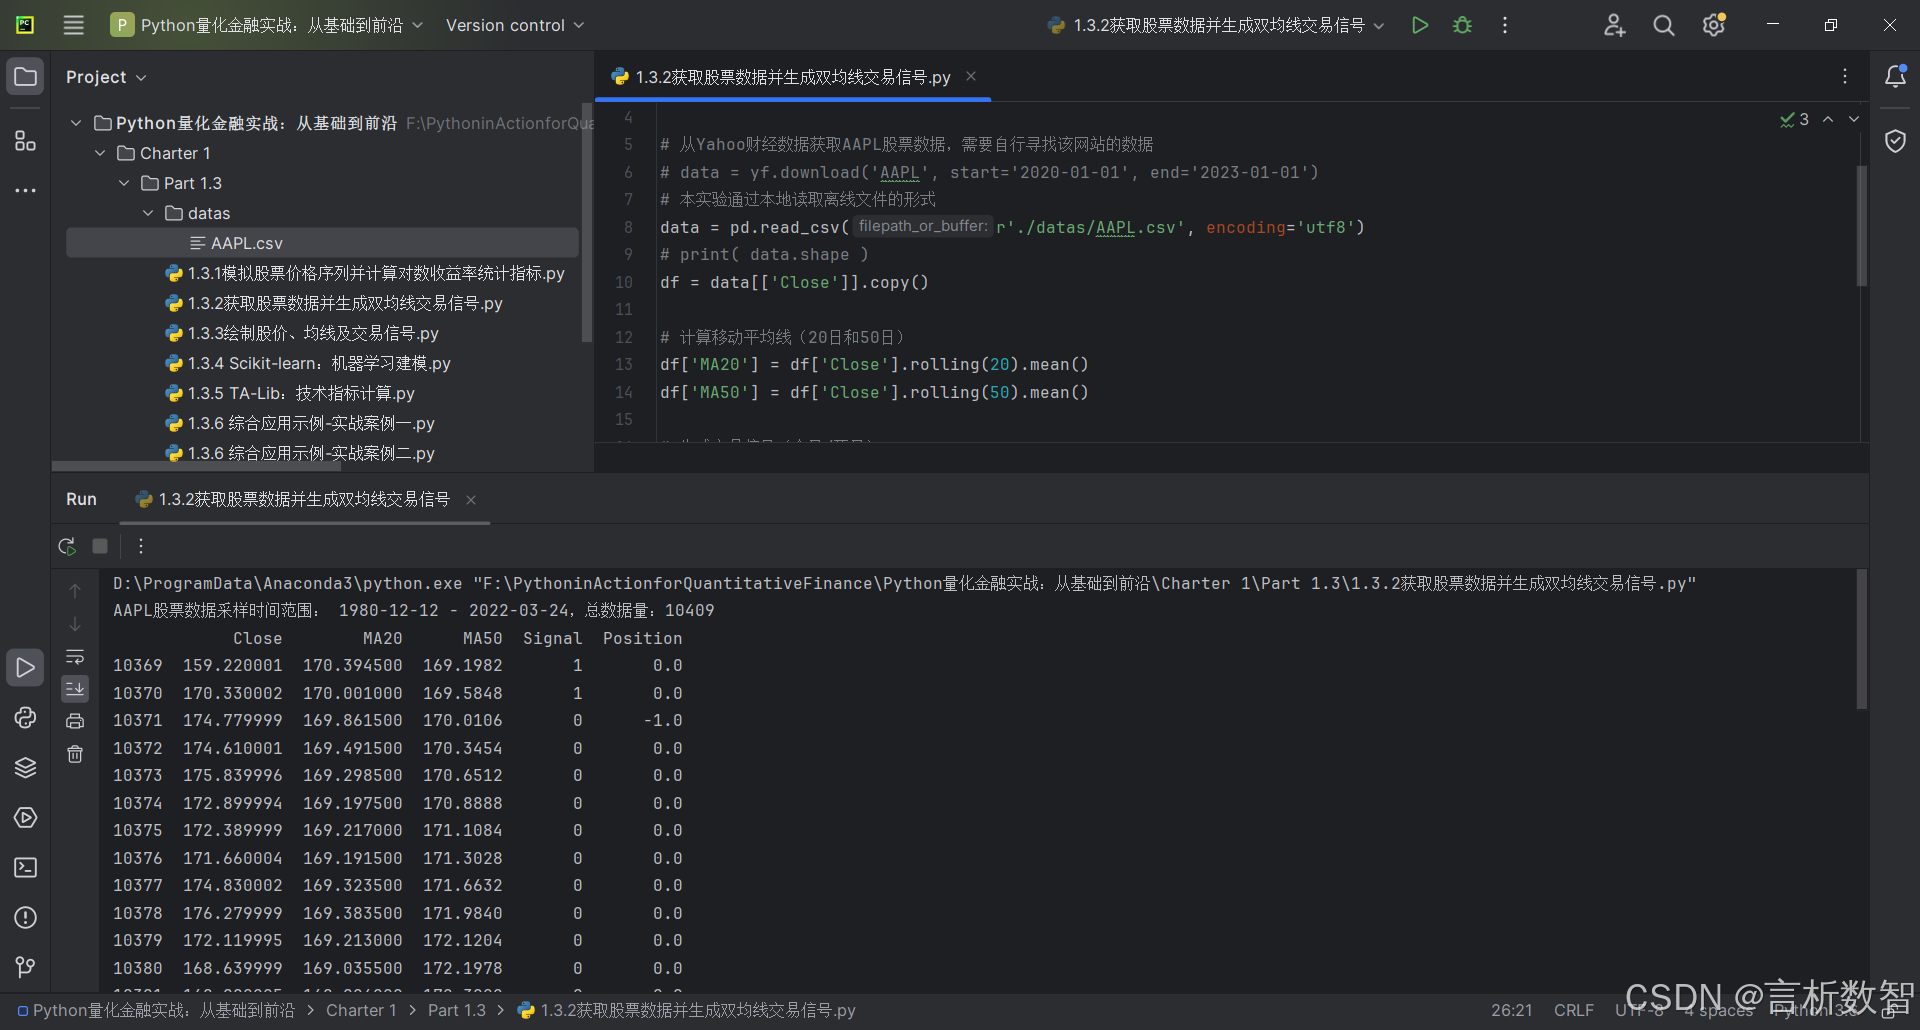Open Python Packages layers icon
1920x1030 pixels.
pyautogui.click(x=25, y=767)
